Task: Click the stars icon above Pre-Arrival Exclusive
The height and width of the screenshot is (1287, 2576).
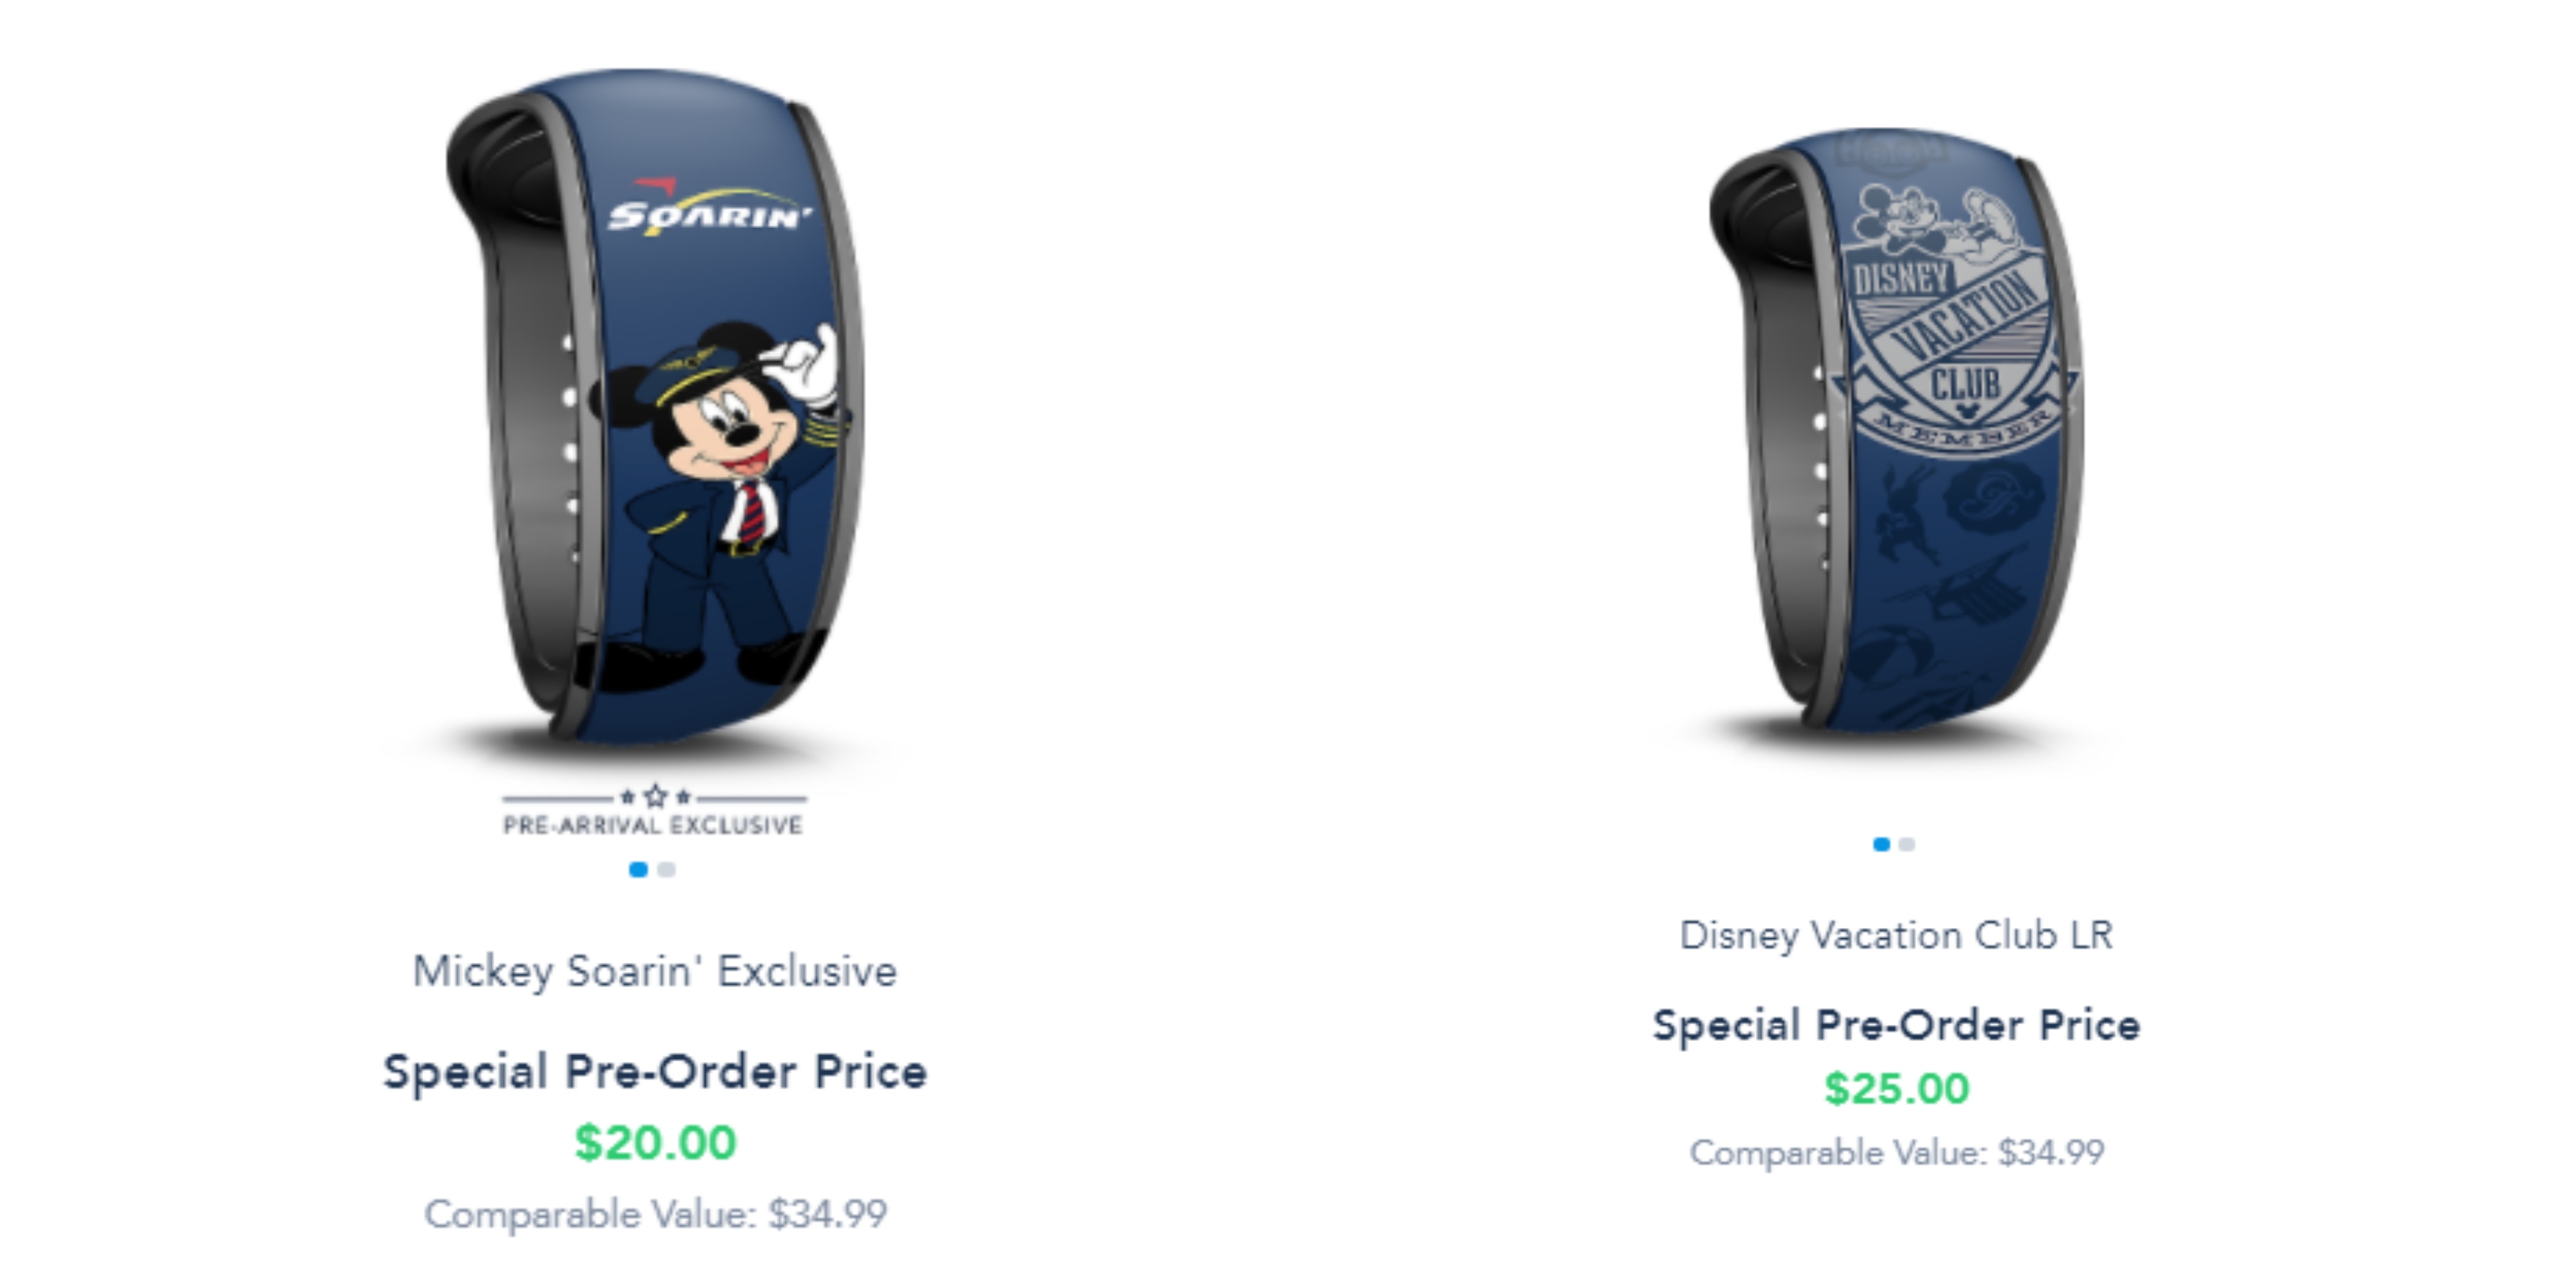Action: pyautogui.click(x=655, y=797)
